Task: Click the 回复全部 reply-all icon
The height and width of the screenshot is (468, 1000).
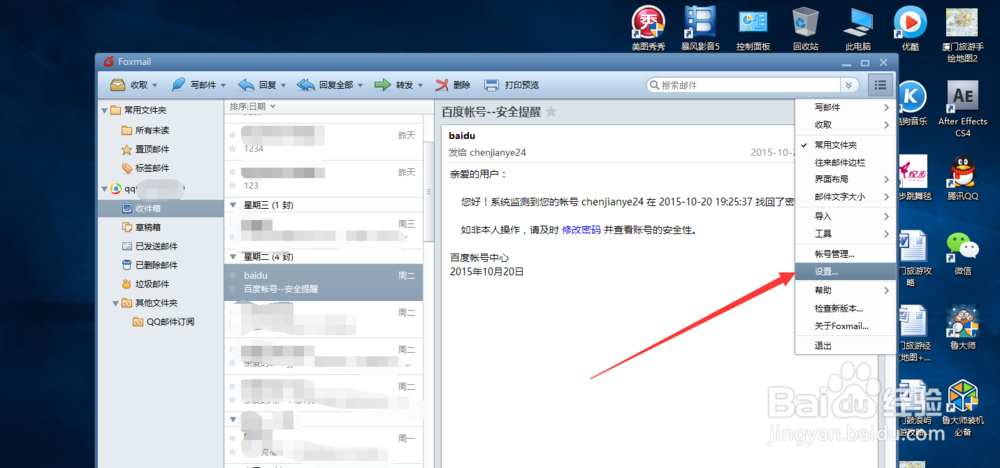Action: (306, 85)
